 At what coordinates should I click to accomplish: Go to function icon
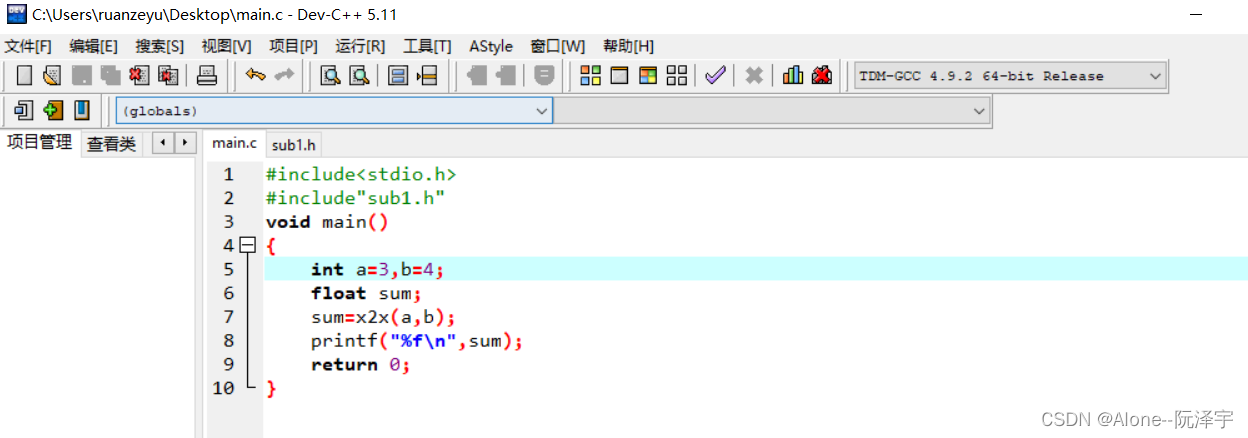(398, 76)
